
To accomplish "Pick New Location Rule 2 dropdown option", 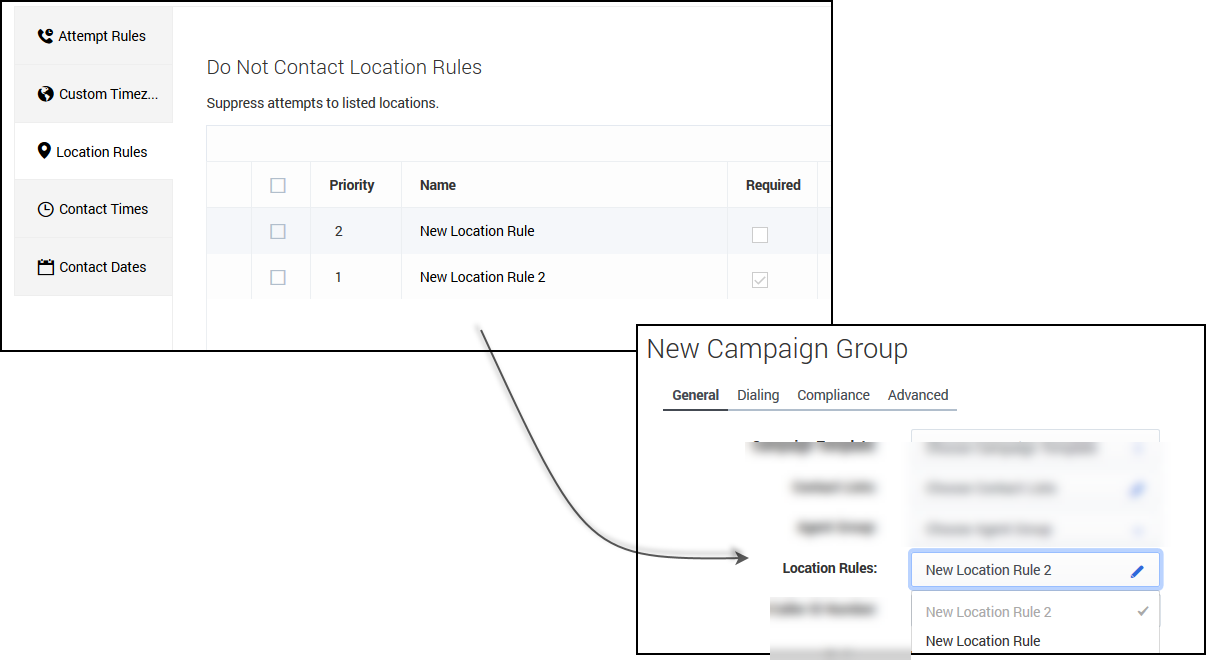I will tap(988, 612).
